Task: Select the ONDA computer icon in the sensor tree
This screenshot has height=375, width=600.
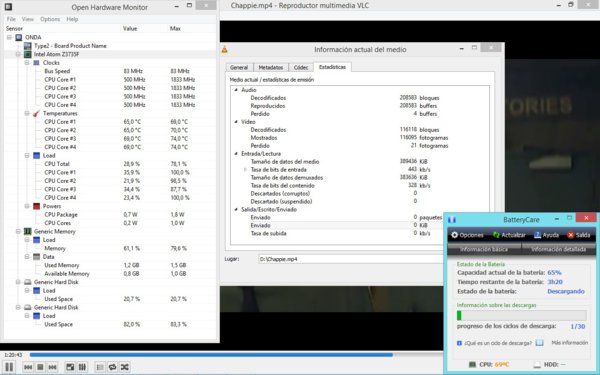Action: 19,37
